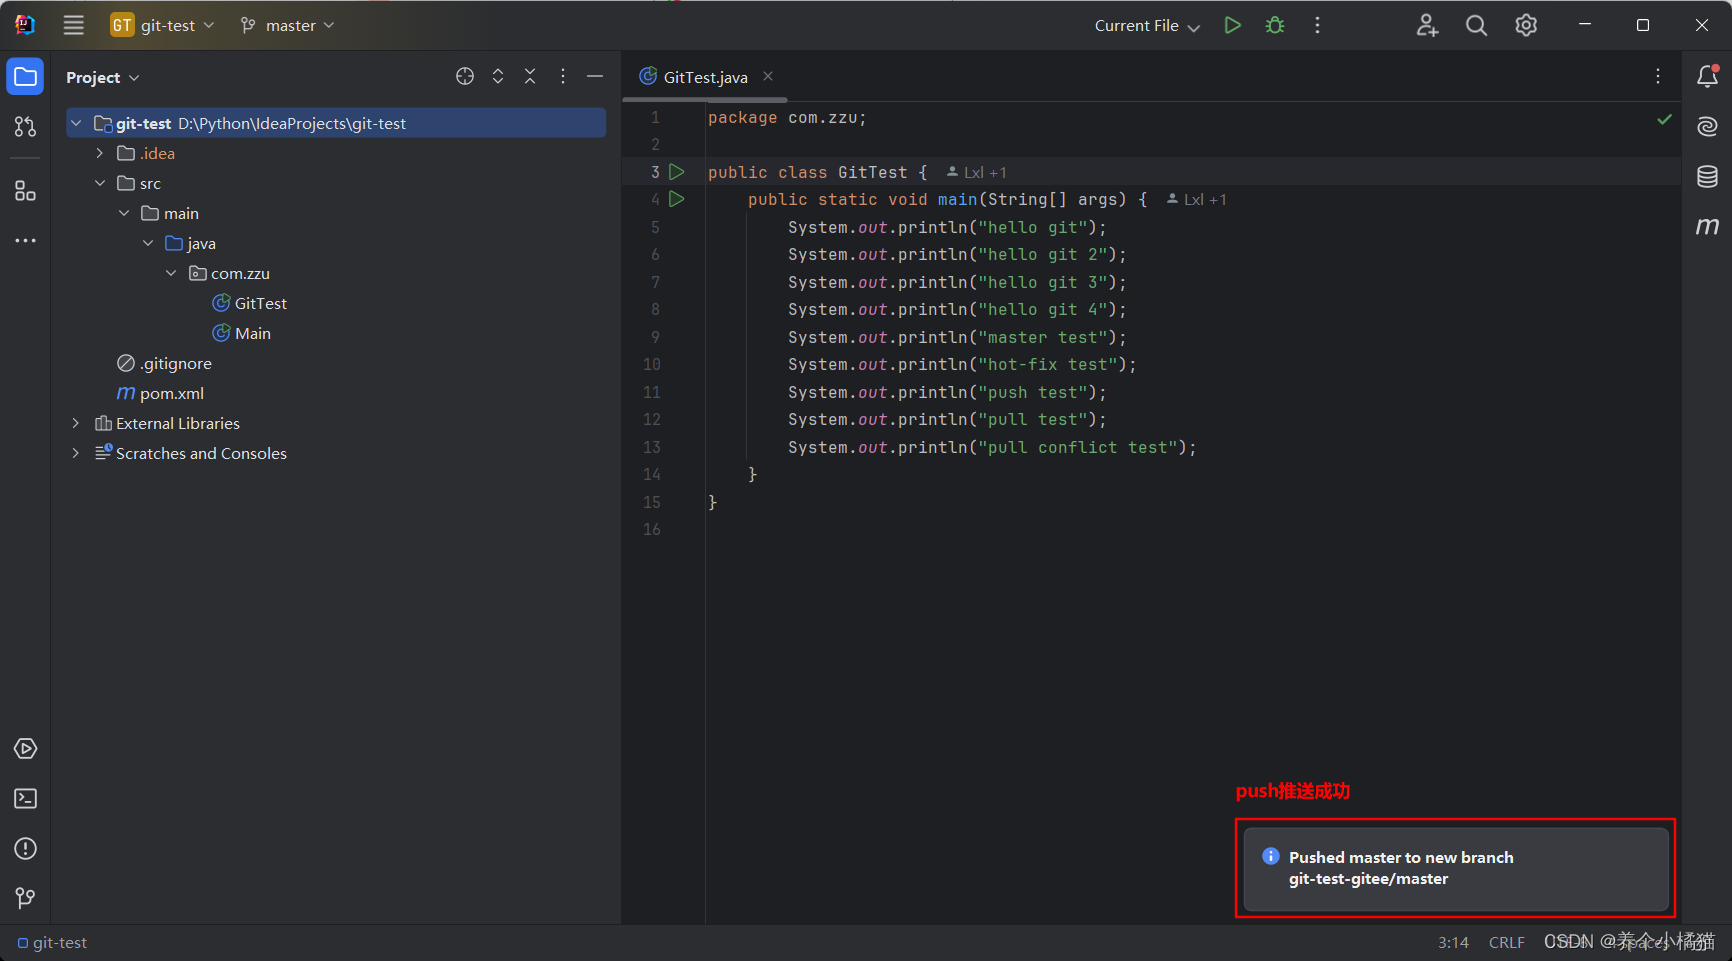Close the GitTest.java tab
Screen dimensions: 1732x961
coord(768,76)
